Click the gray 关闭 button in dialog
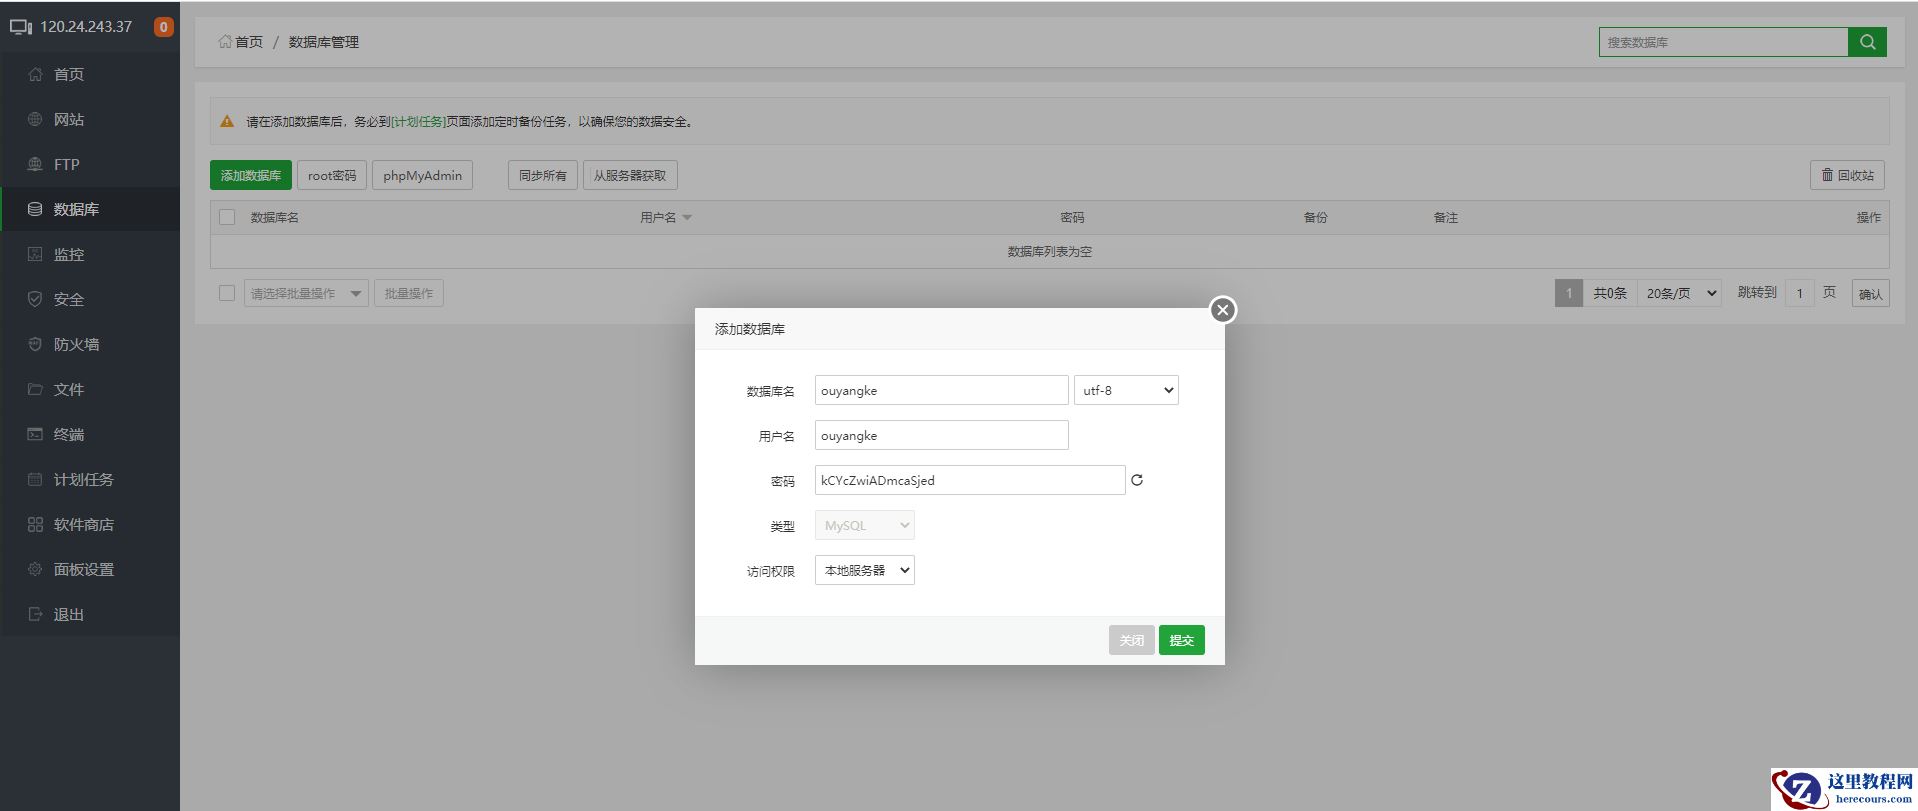Viewport: 1918px width, 811px height. coord(1132,640)
